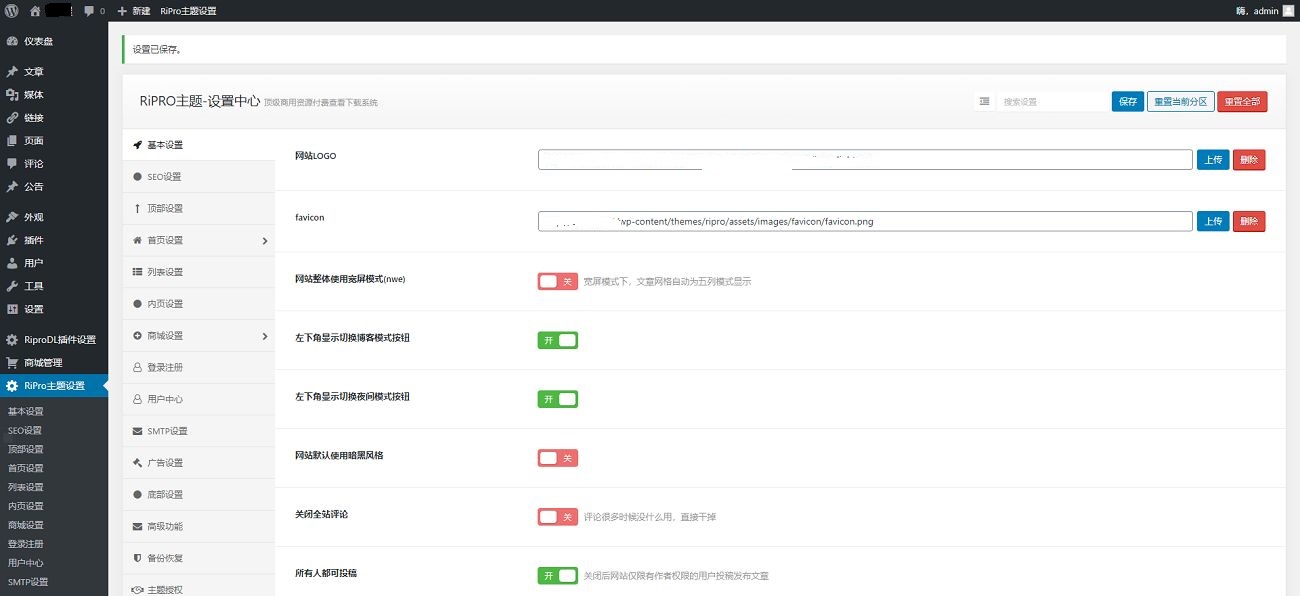Click 删除 in the favicon row

tap(1249, 221)
